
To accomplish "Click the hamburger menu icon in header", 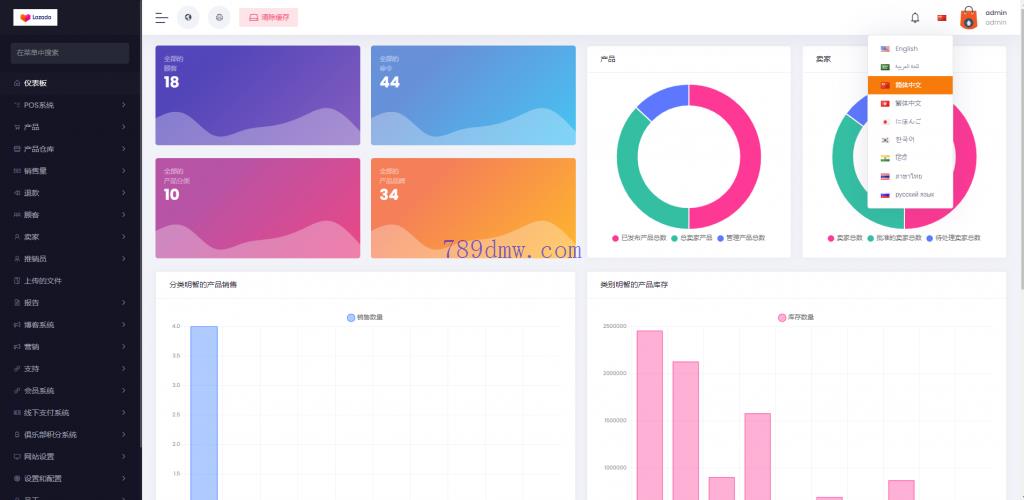I will (x=161, y=18).
